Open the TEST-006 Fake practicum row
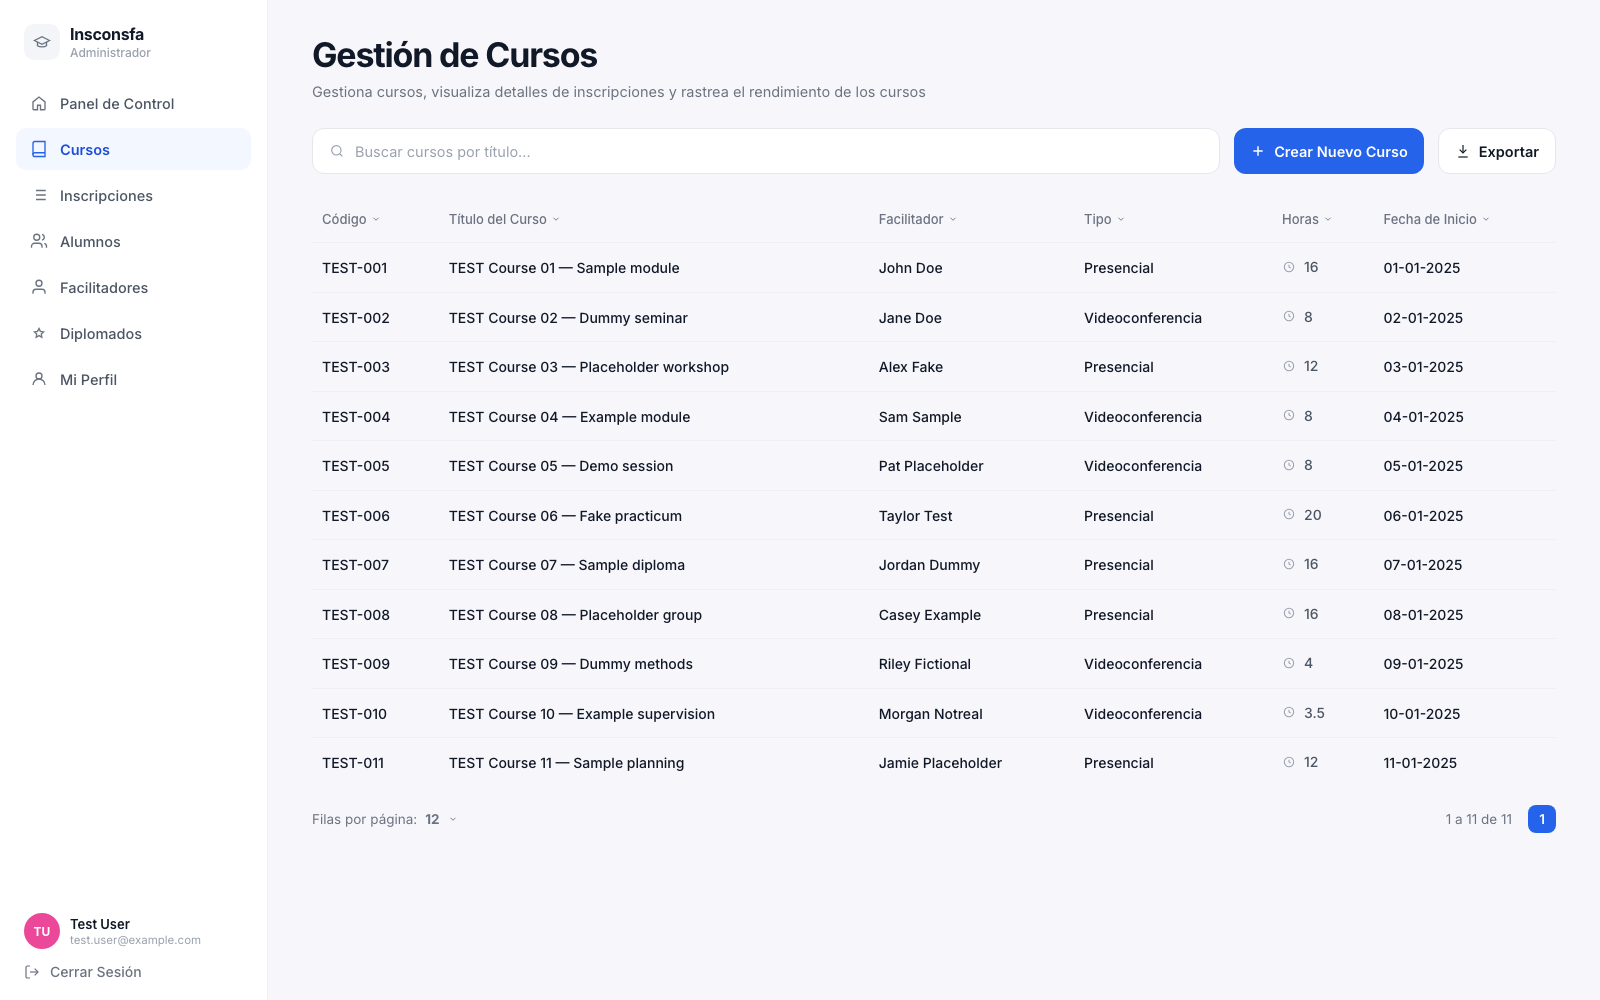1600x1000 pixels. [x=934, y=516]
